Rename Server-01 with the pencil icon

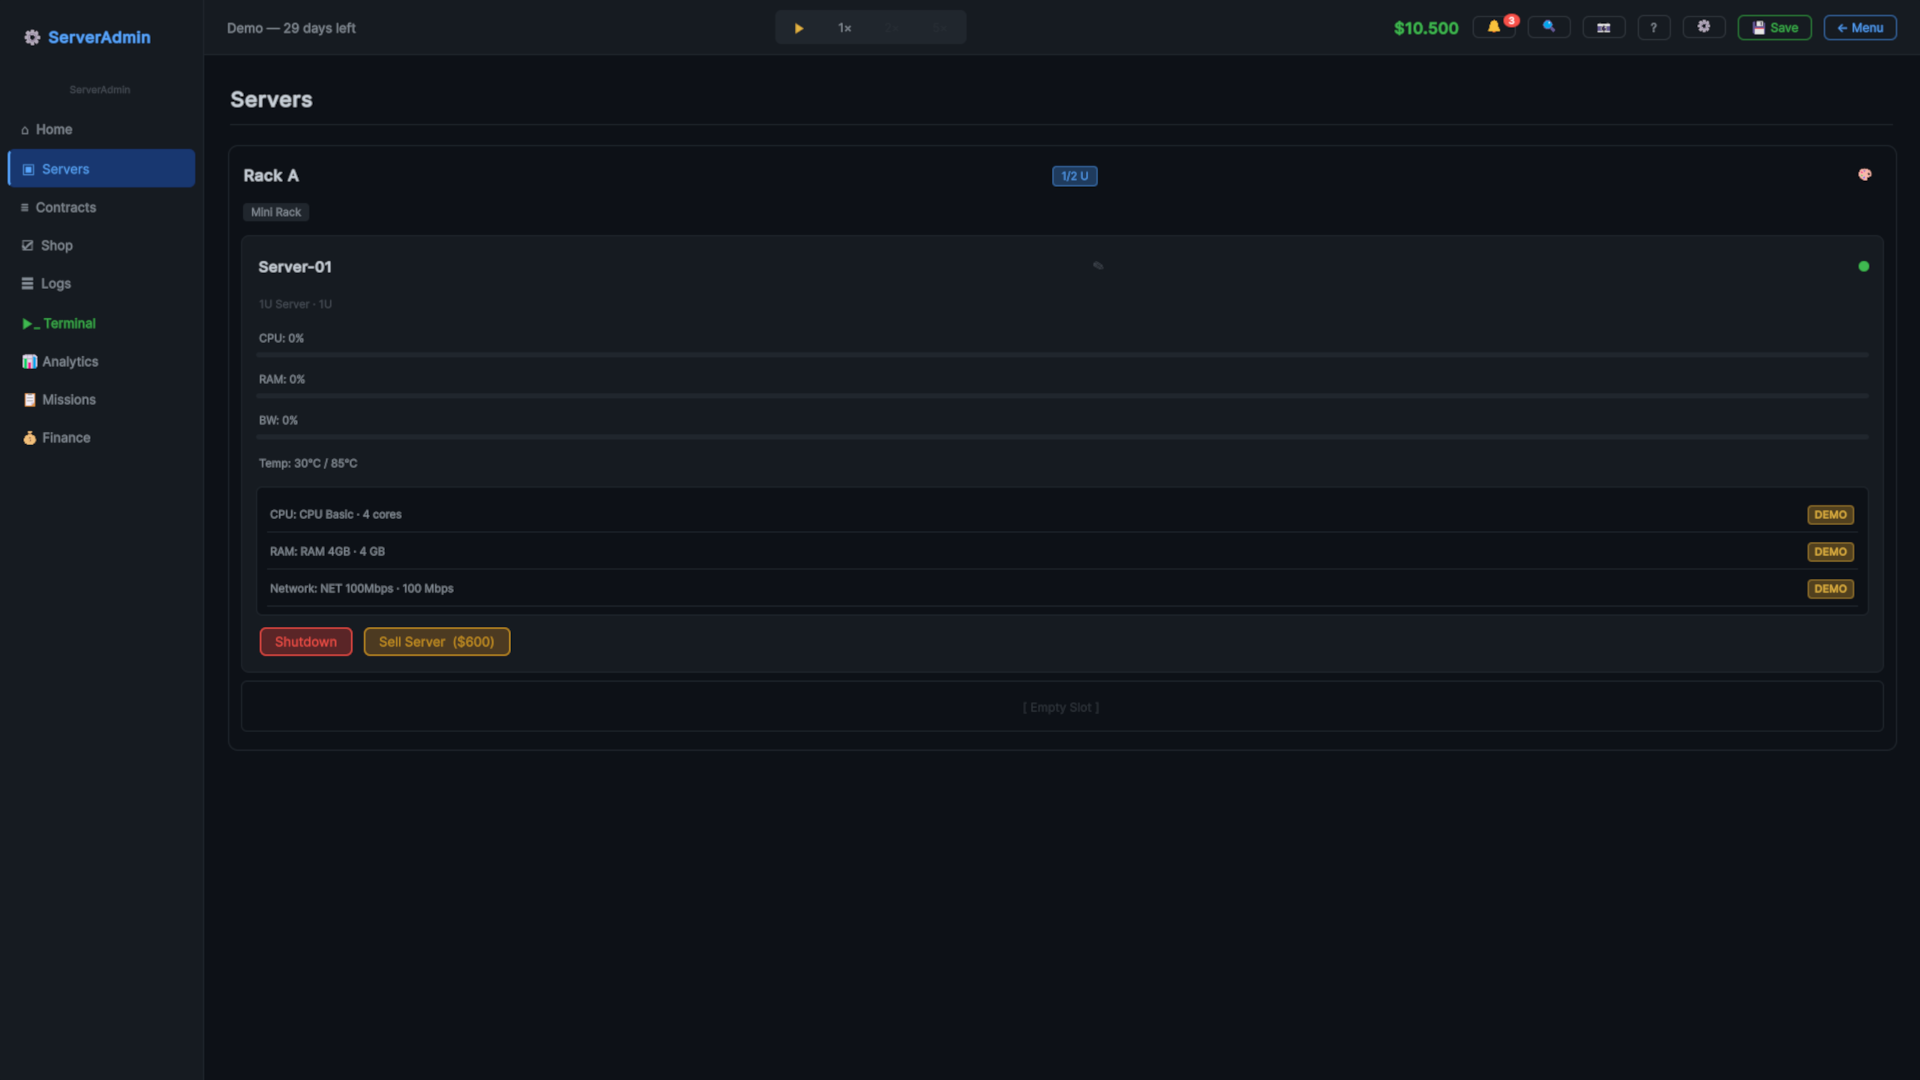pyautogui.click(x=1098, y=266)
